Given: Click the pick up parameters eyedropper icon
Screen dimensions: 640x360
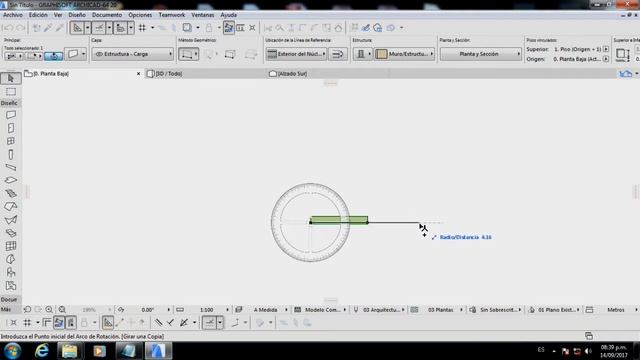Looking at the screenshot, I should [x=48, y=28].
